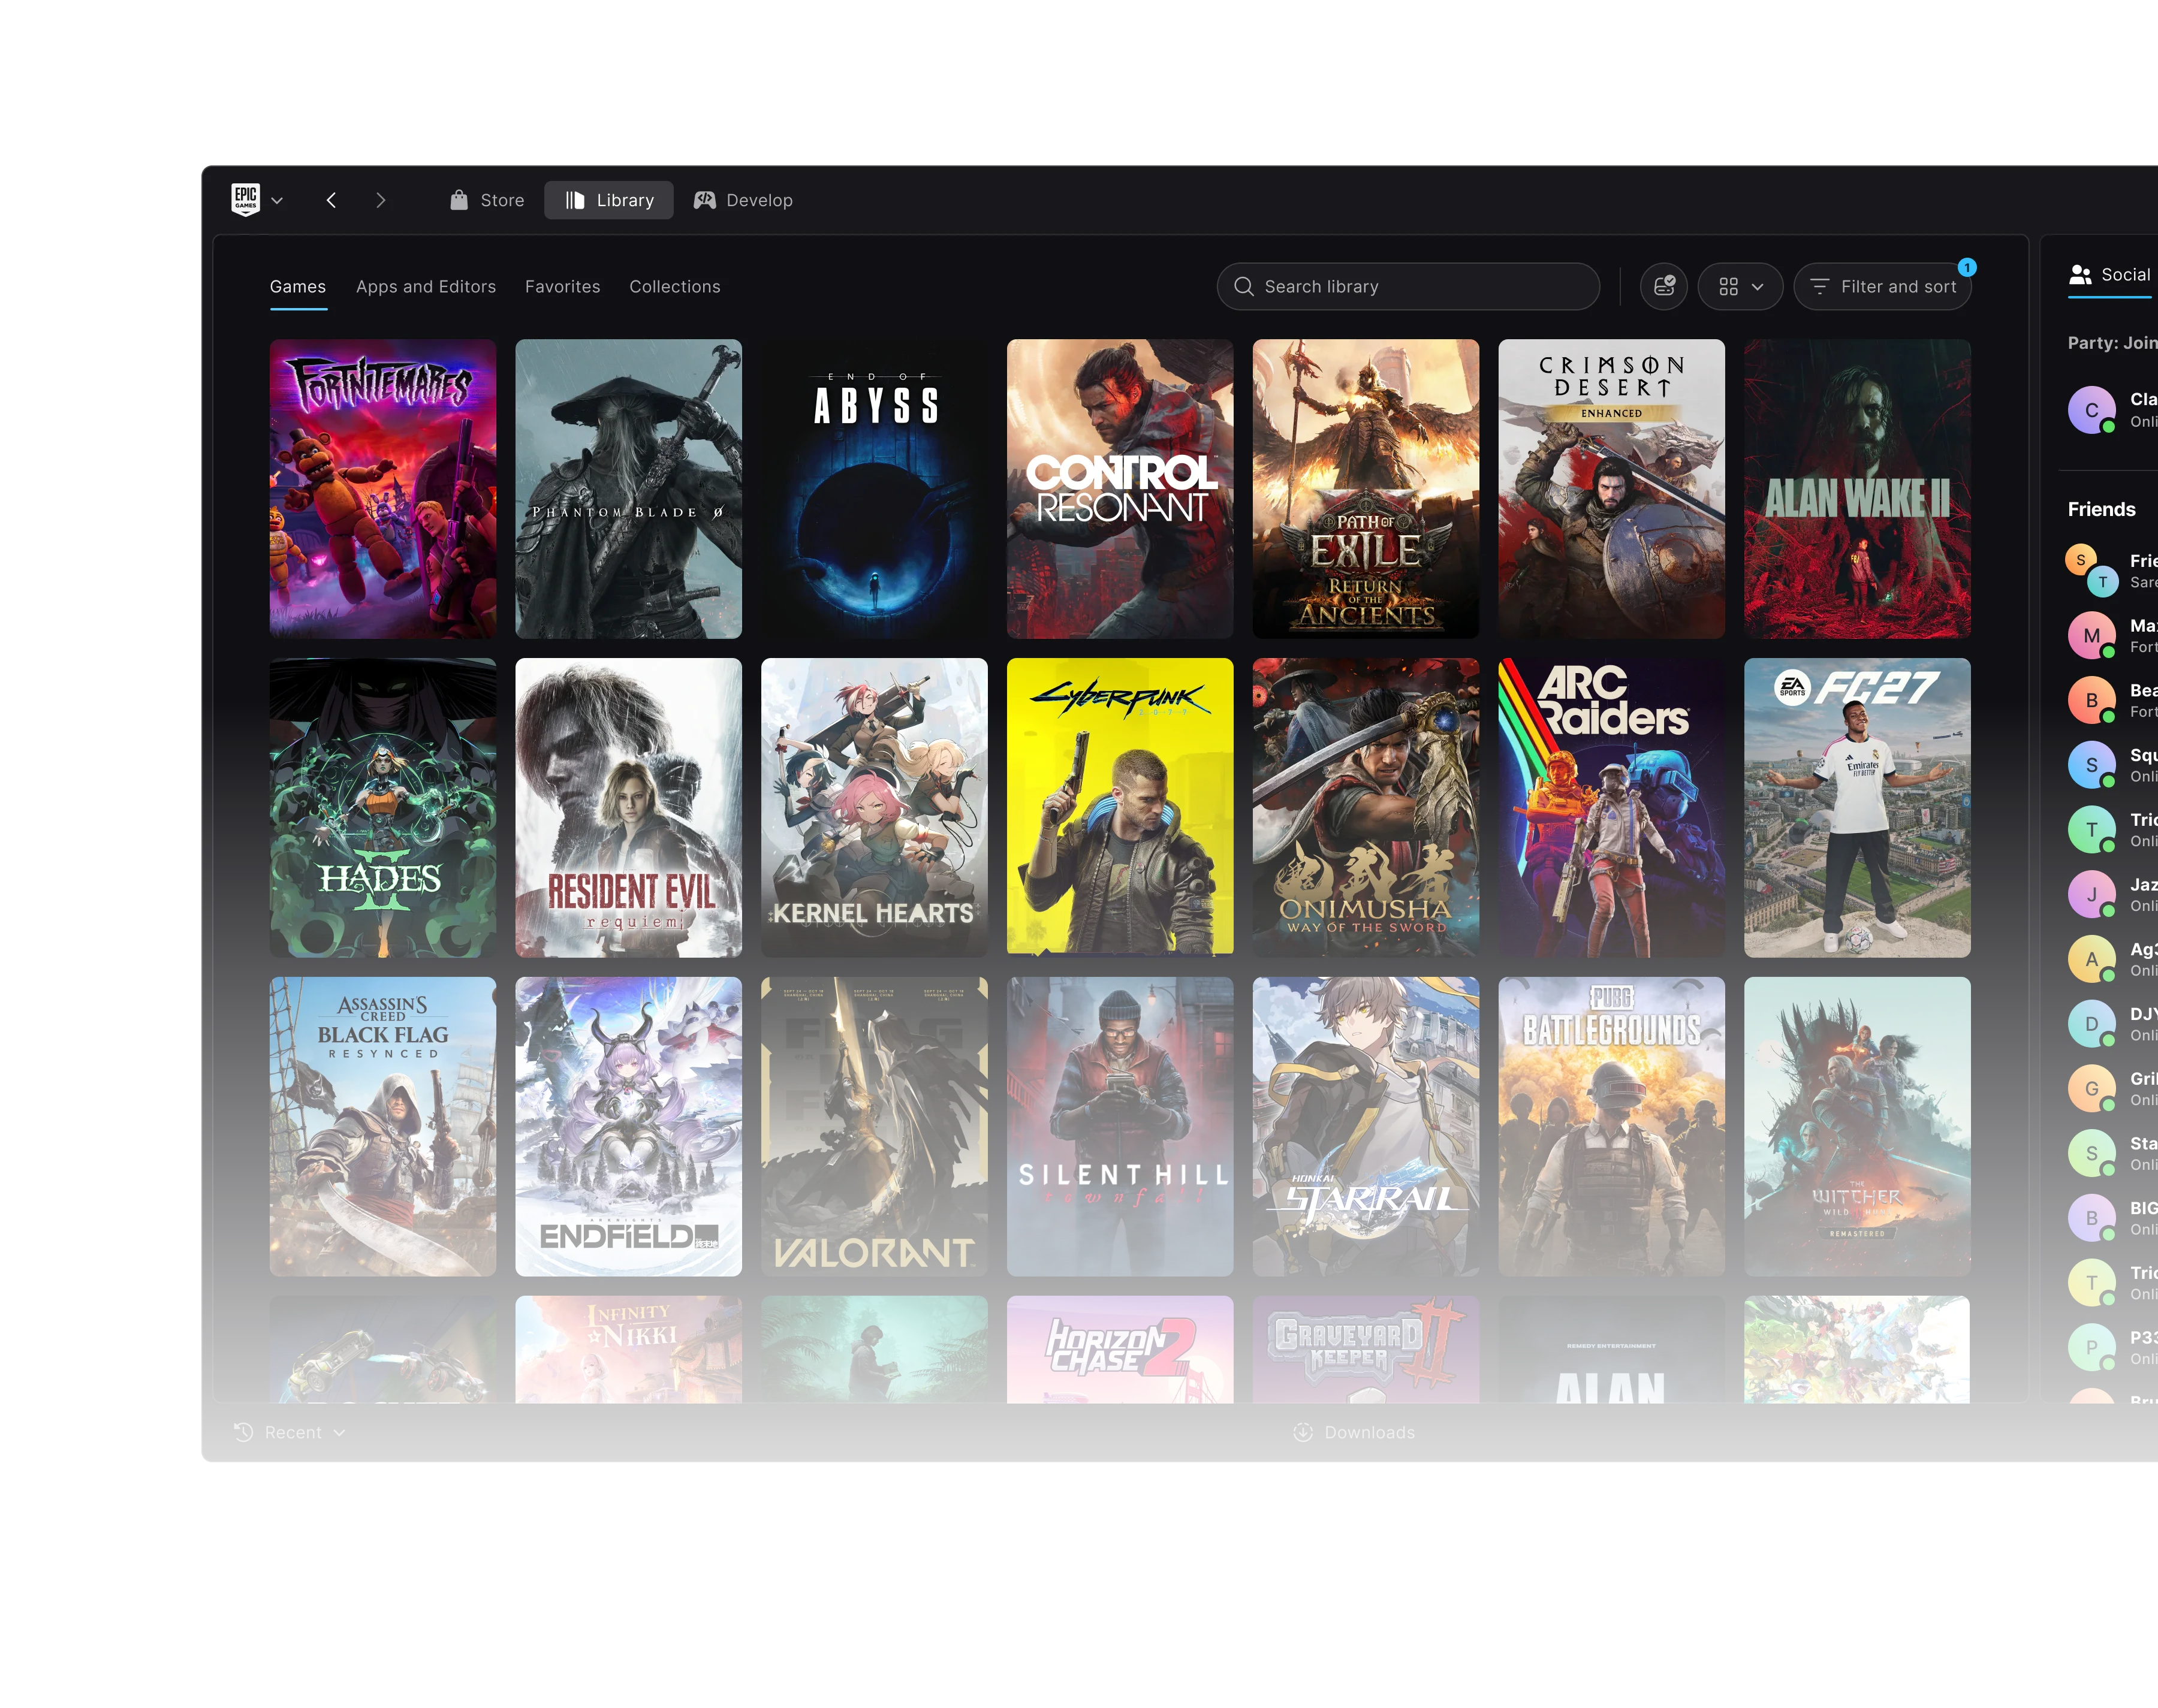Viewport: 2158px width, 1708px height.
Task: Select the Games tab
Action: click(x=298, y=286)
